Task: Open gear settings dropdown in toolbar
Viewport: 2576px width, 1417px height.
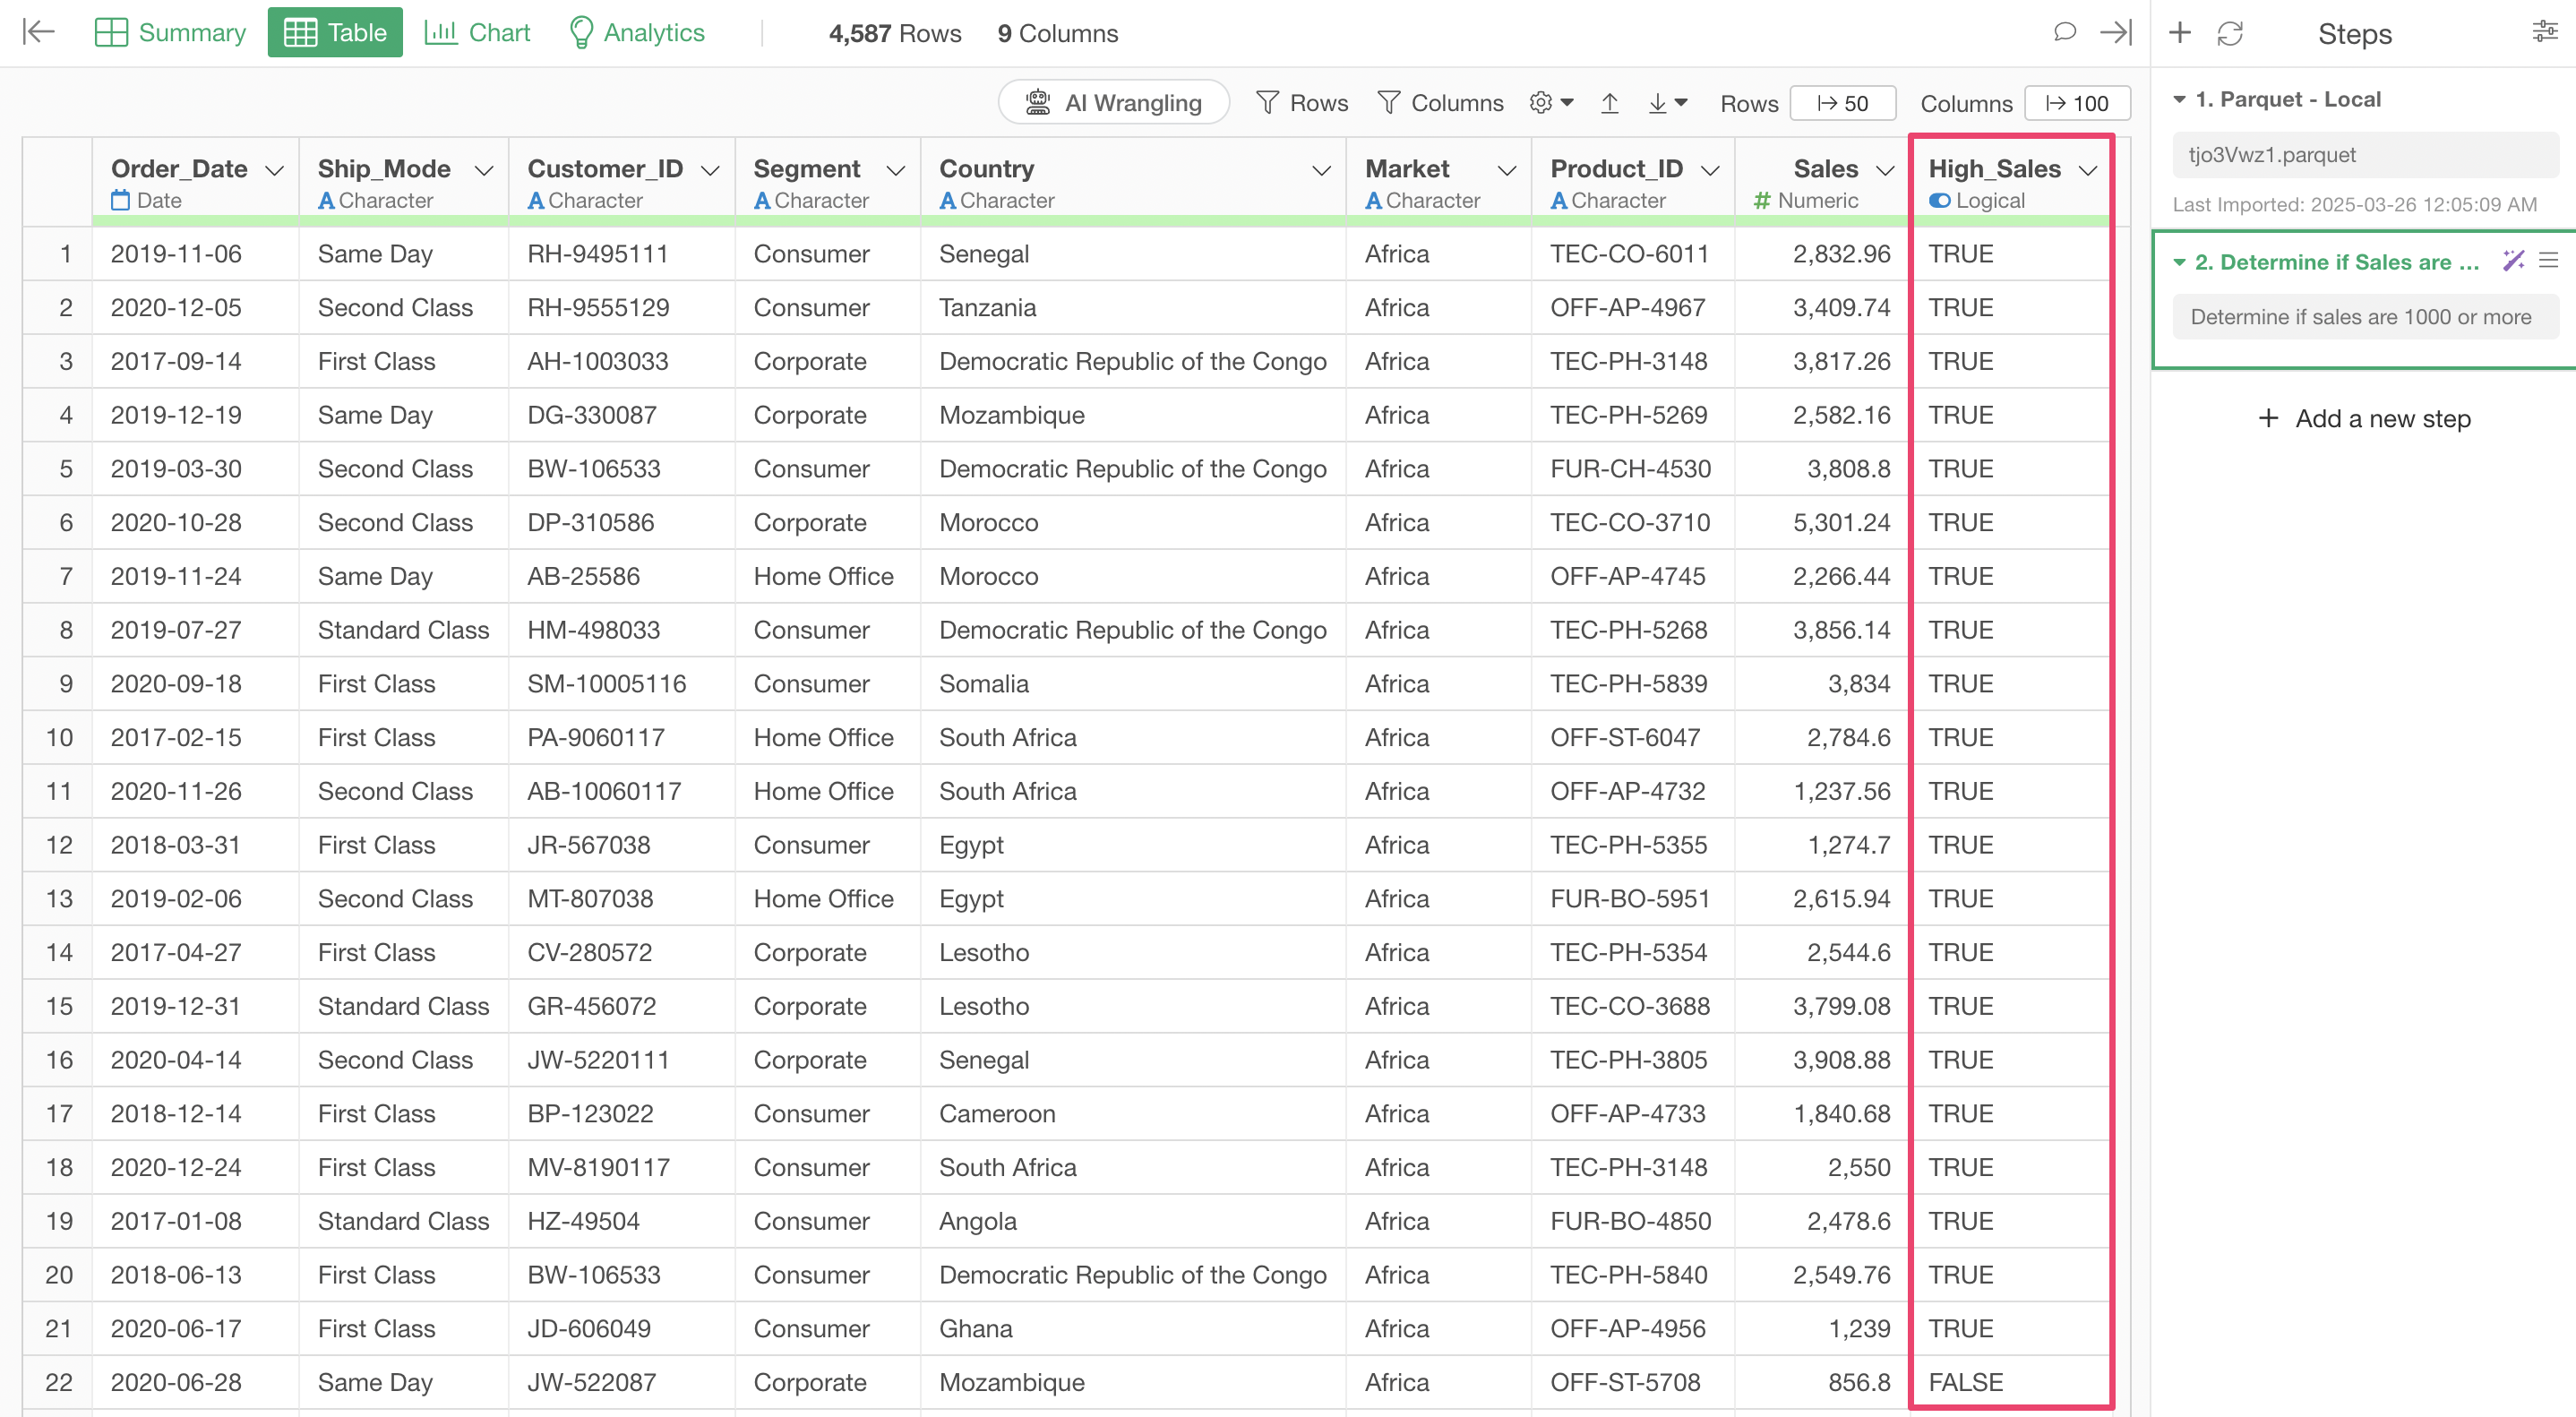Action: [x=1551, y=103]
